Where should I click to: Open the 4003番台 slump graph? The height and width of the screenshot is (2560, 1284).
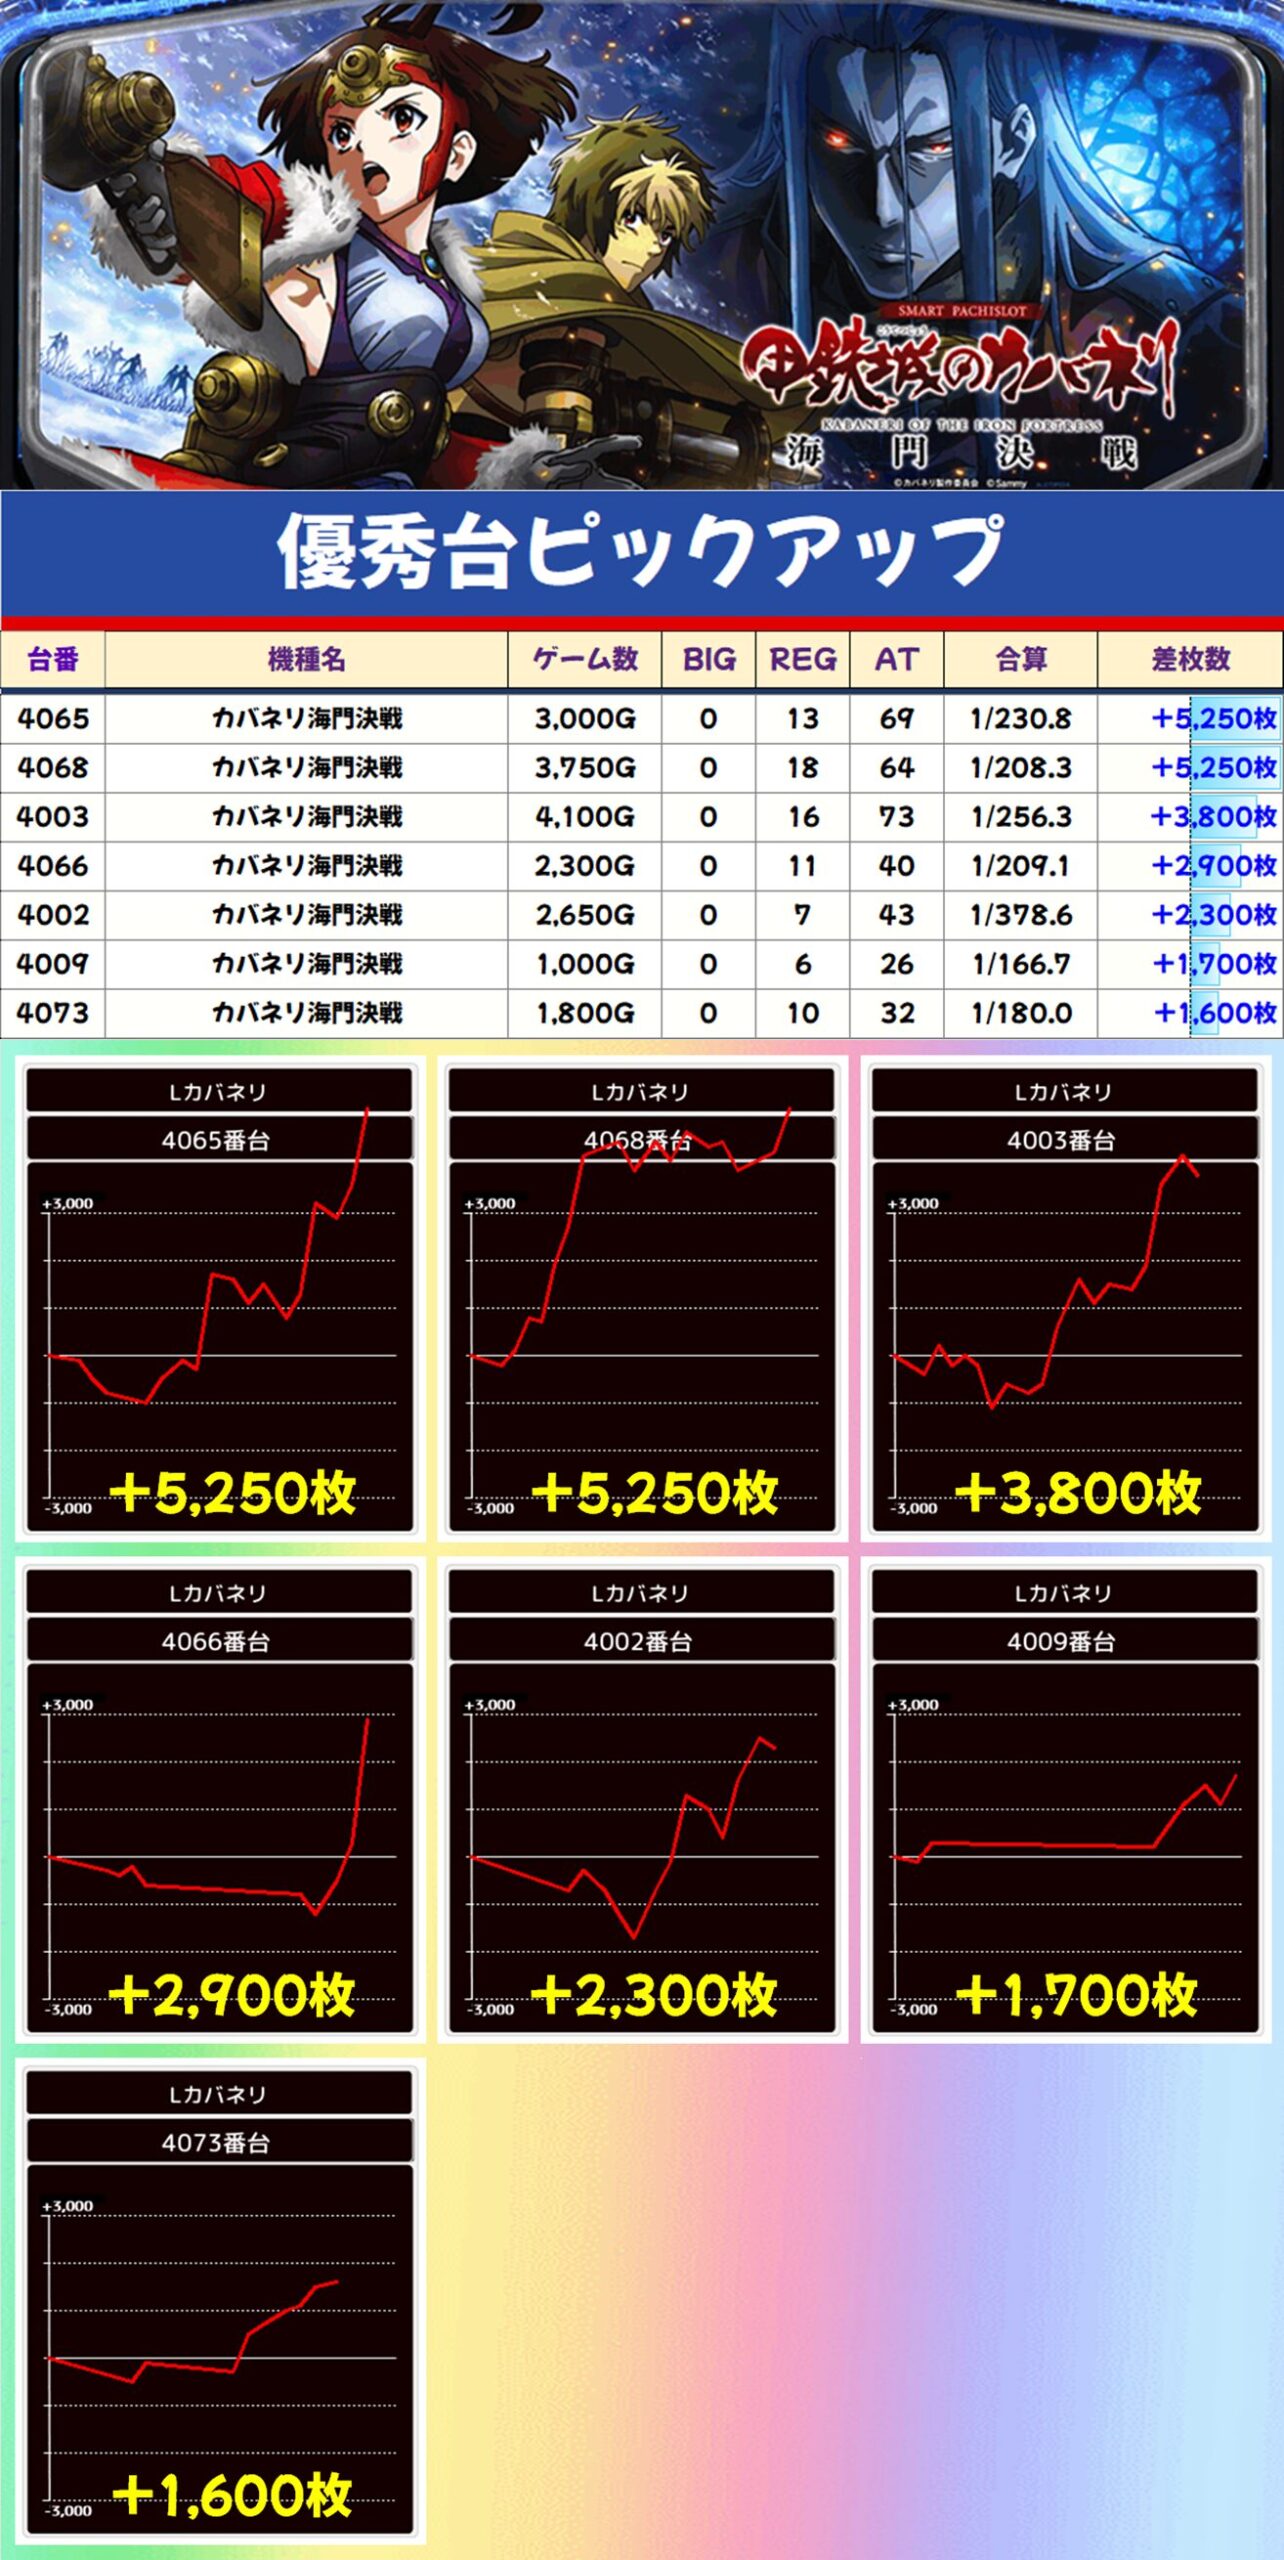point(1064,1300)
